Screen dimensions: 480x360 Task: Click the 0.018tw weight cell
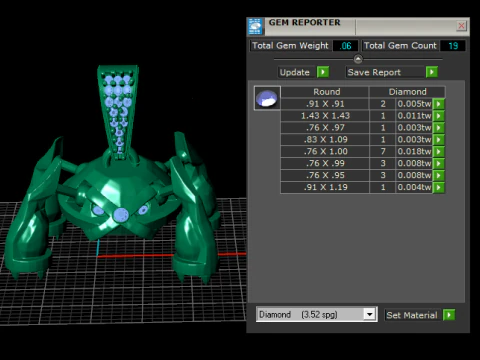[414, 152]
